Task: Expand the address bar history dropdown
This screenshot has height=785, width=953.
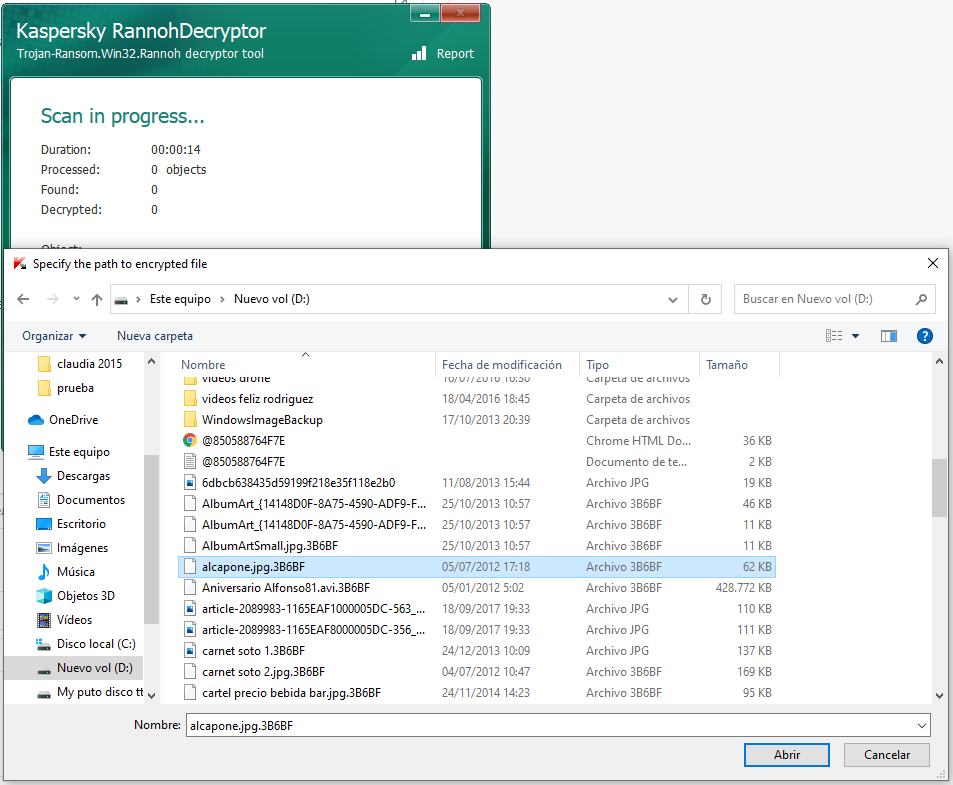Action: [x=673, y=299]
